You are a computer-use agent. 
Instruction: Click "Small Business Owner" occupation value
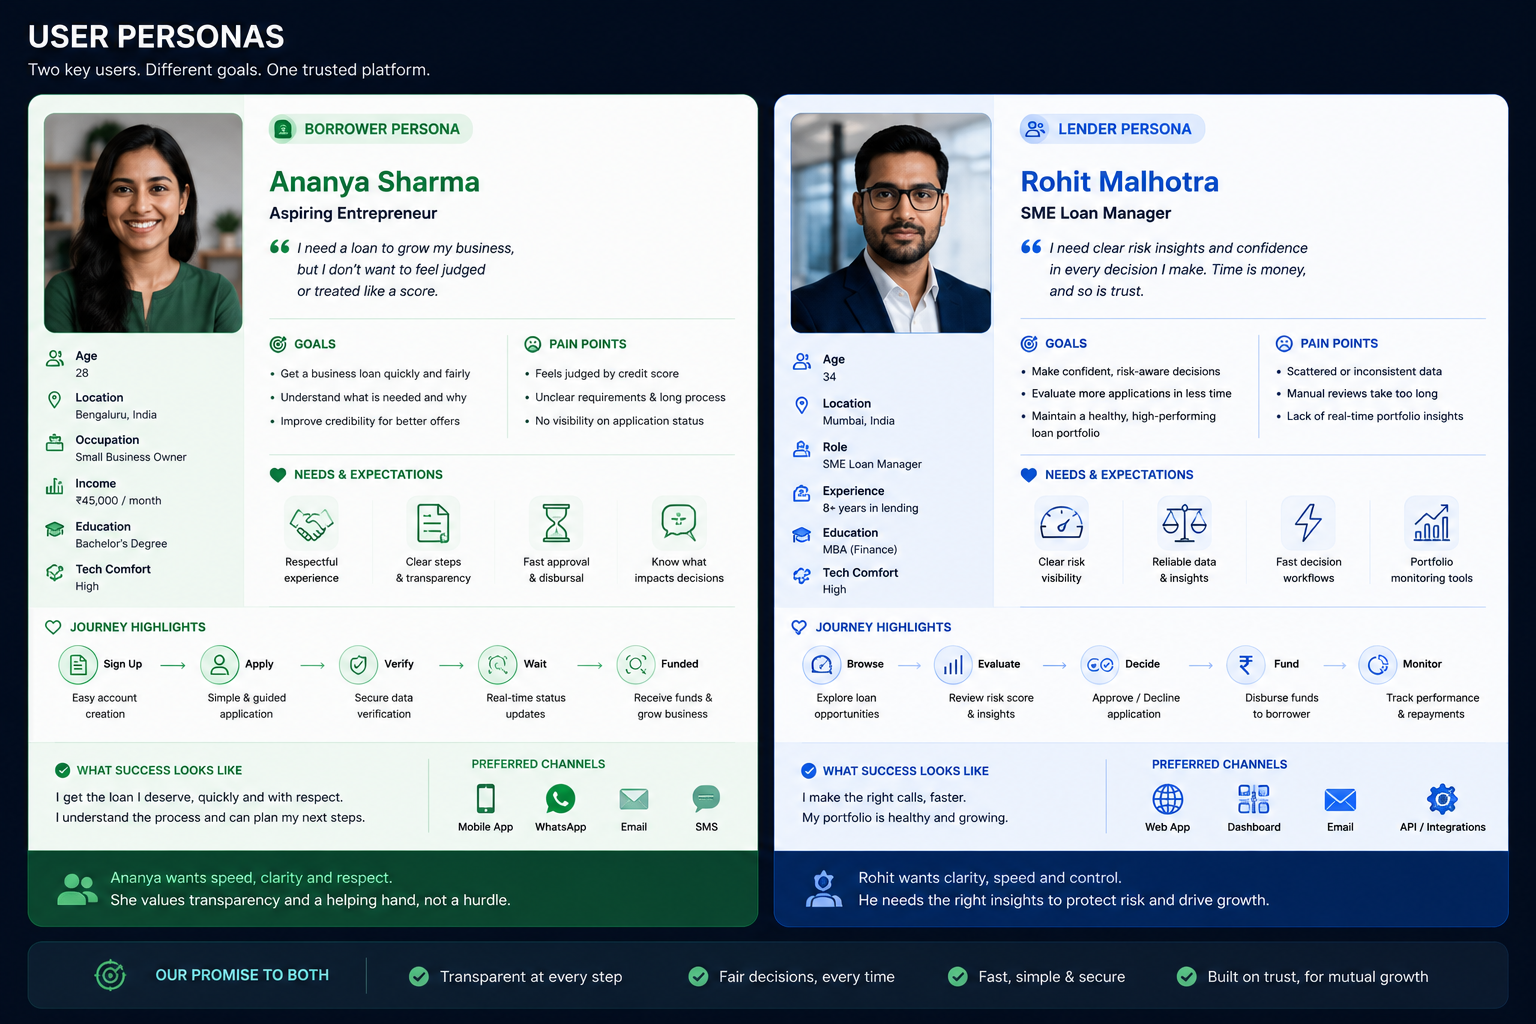(x=131, y=457)
